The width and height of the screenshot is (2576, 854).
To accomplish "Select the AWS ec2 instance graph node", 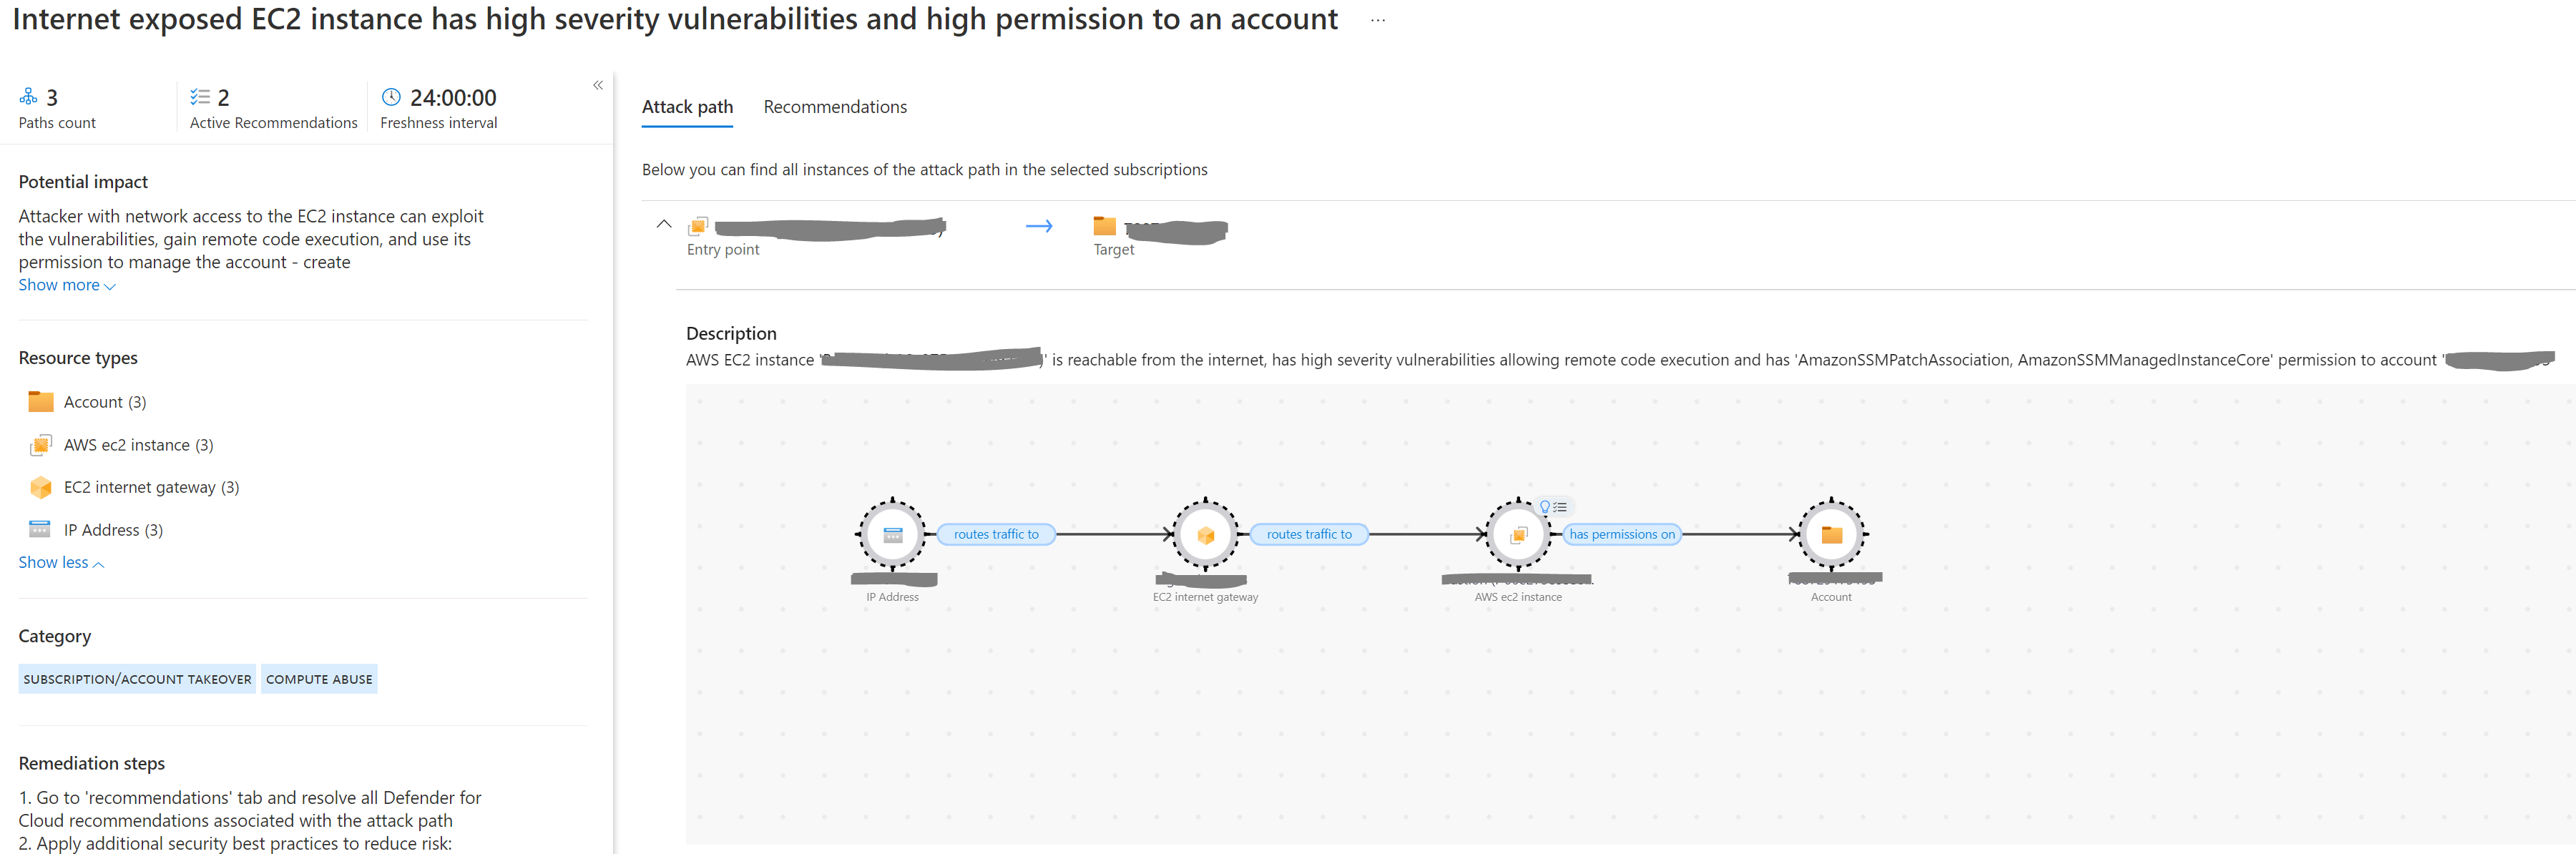I will 1517,534.
